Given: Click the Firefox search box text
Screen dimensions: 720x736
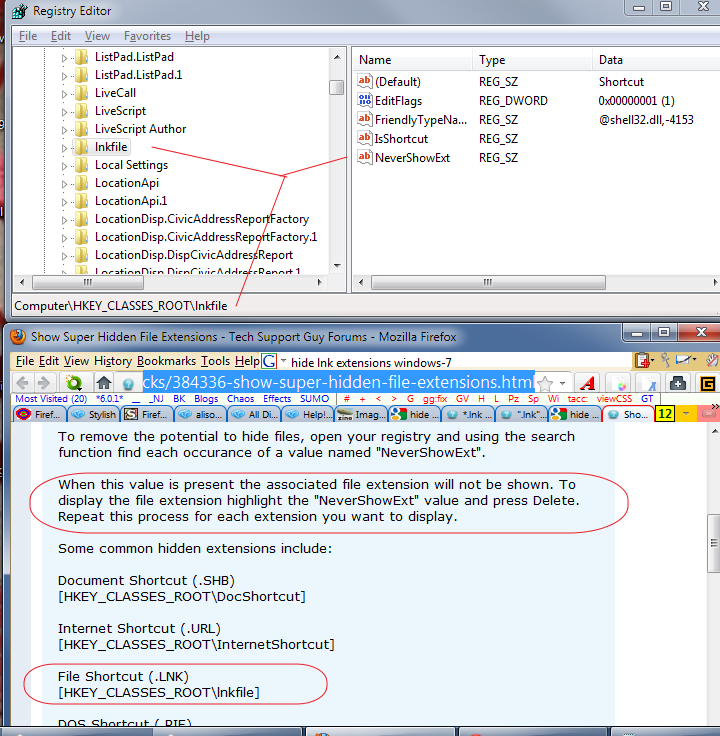Looking at the screenshot, I should point(371,363).
